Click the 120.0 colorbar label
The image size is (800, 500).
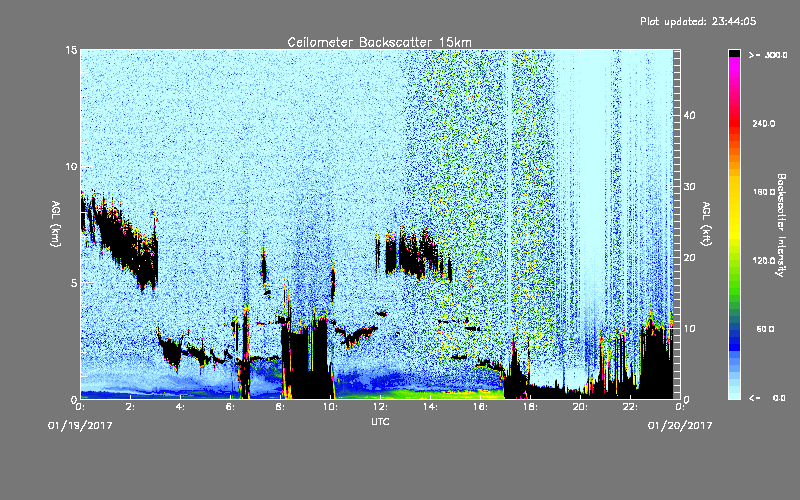coord(764,260)
